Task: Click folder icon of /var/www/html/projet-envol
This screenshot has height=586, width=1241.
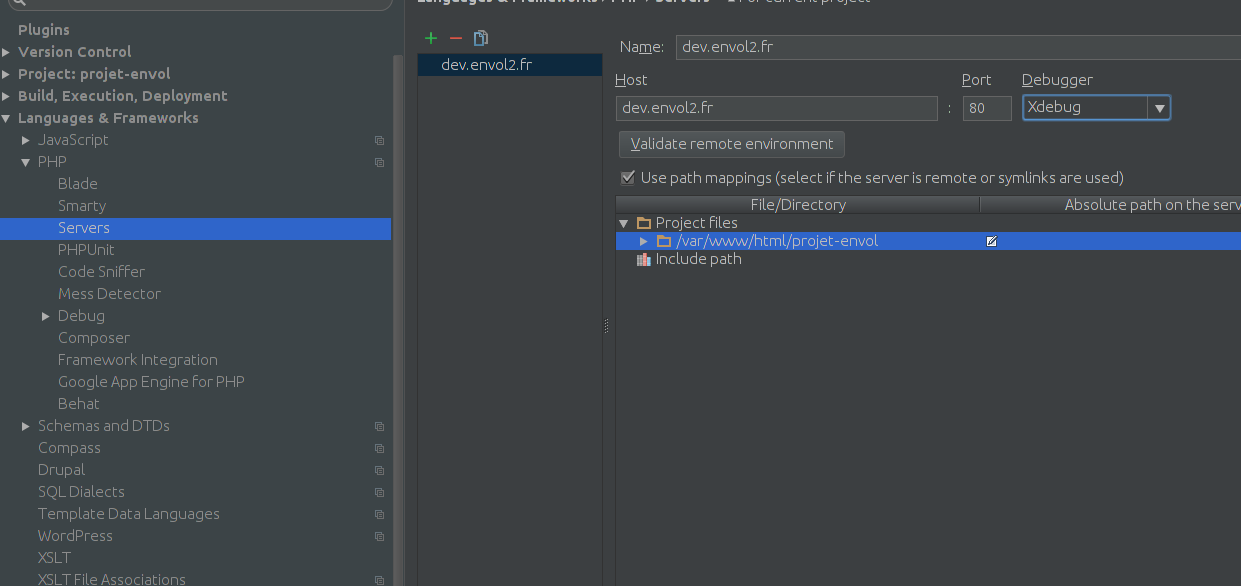Action: (x=664, y=241)
